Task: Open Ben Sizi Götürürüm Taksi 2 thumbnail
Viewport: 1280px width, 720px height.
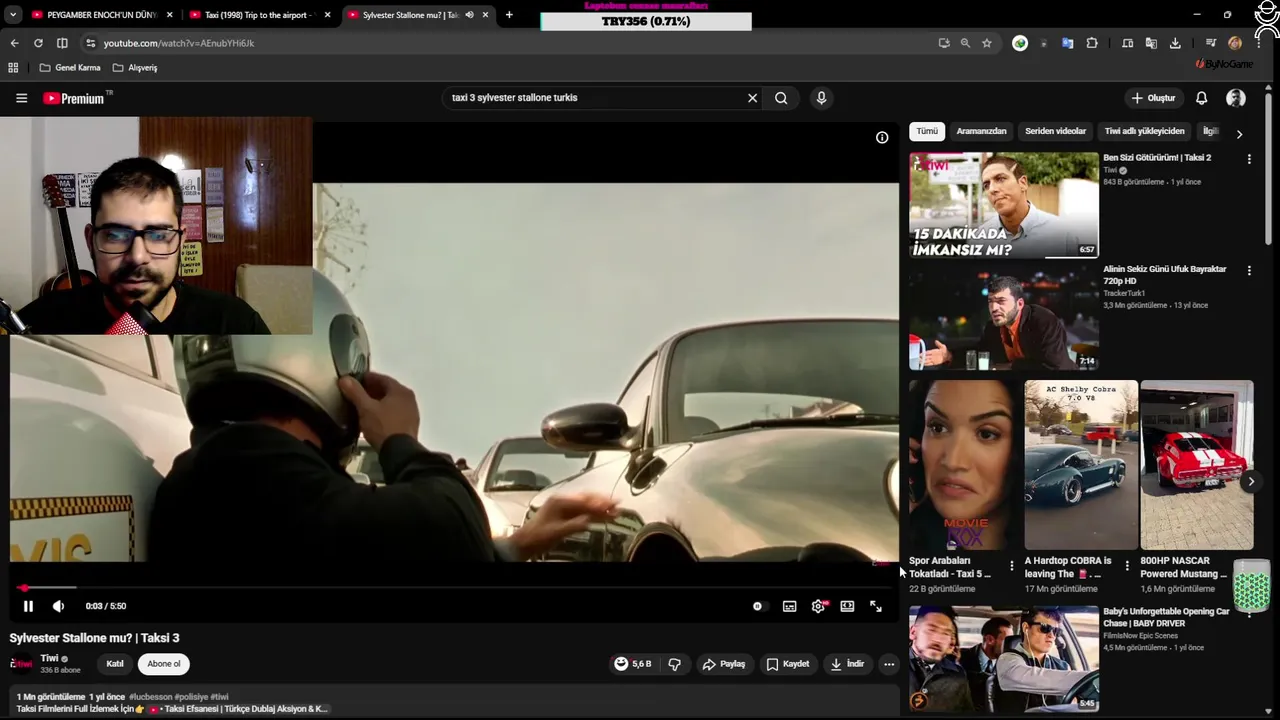Action: tap(1004, 205)
